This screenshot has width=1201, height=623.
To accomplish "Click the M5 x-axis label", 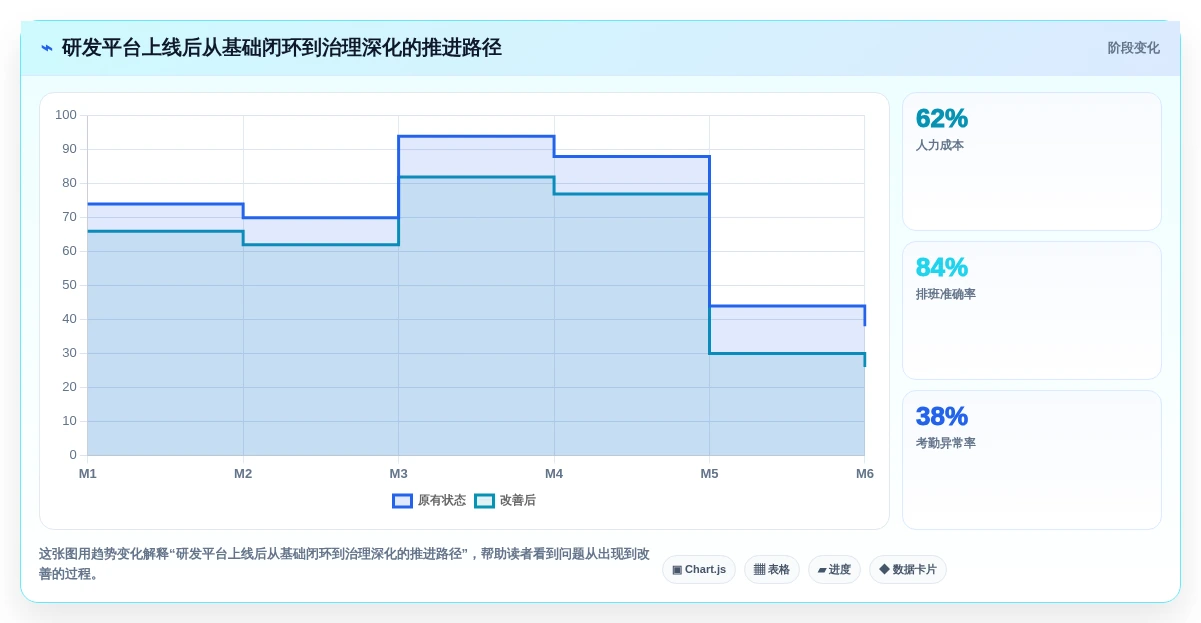I will click(x=709, y=474).
